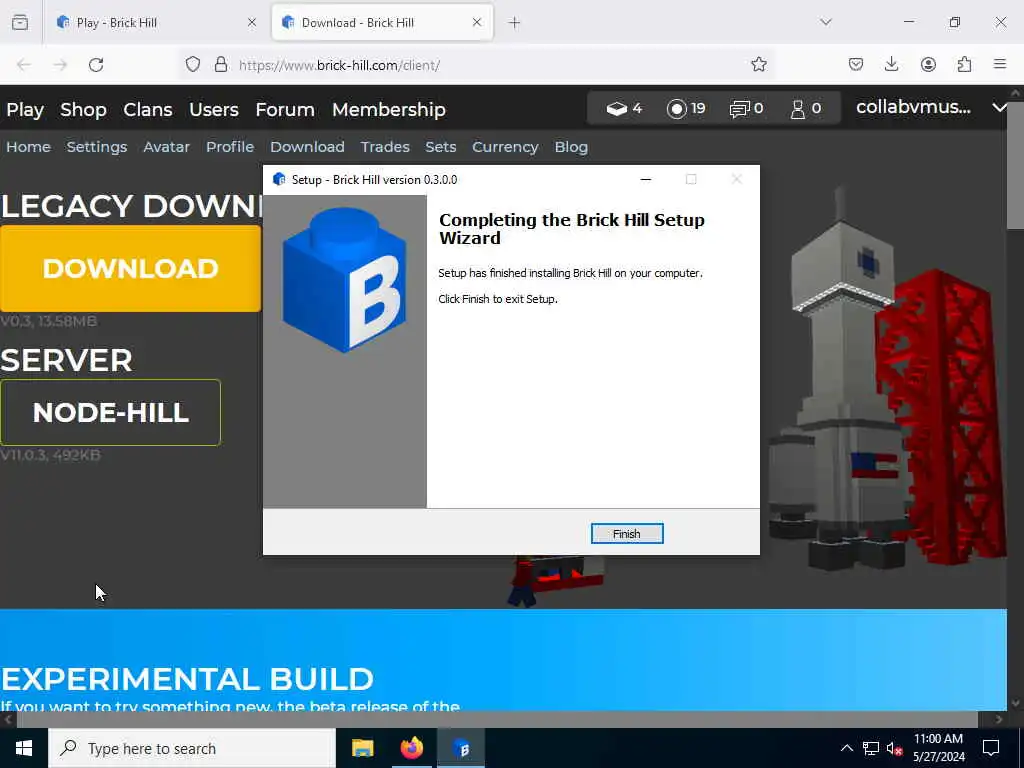Open a new browser tab with plus

click(515, 22)
